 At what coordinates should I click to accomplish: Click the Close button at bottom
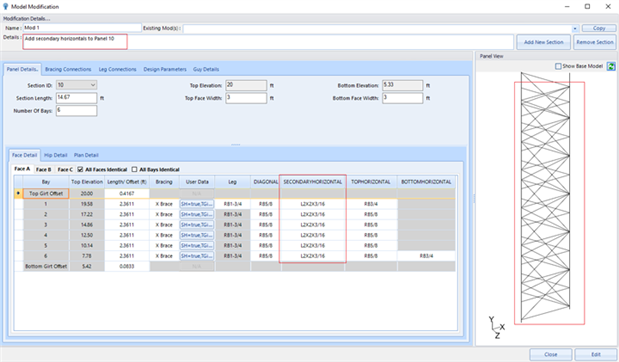click(550, 354)
